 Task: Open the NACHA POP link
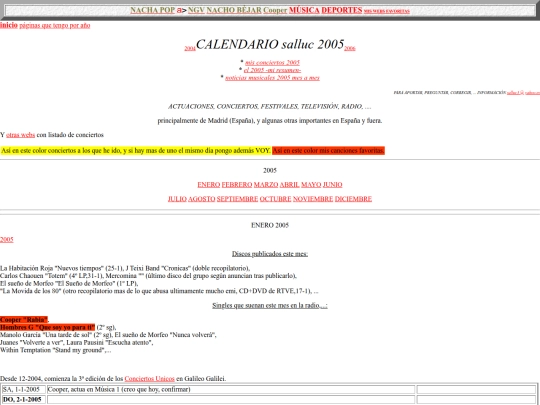coord(153,10)
